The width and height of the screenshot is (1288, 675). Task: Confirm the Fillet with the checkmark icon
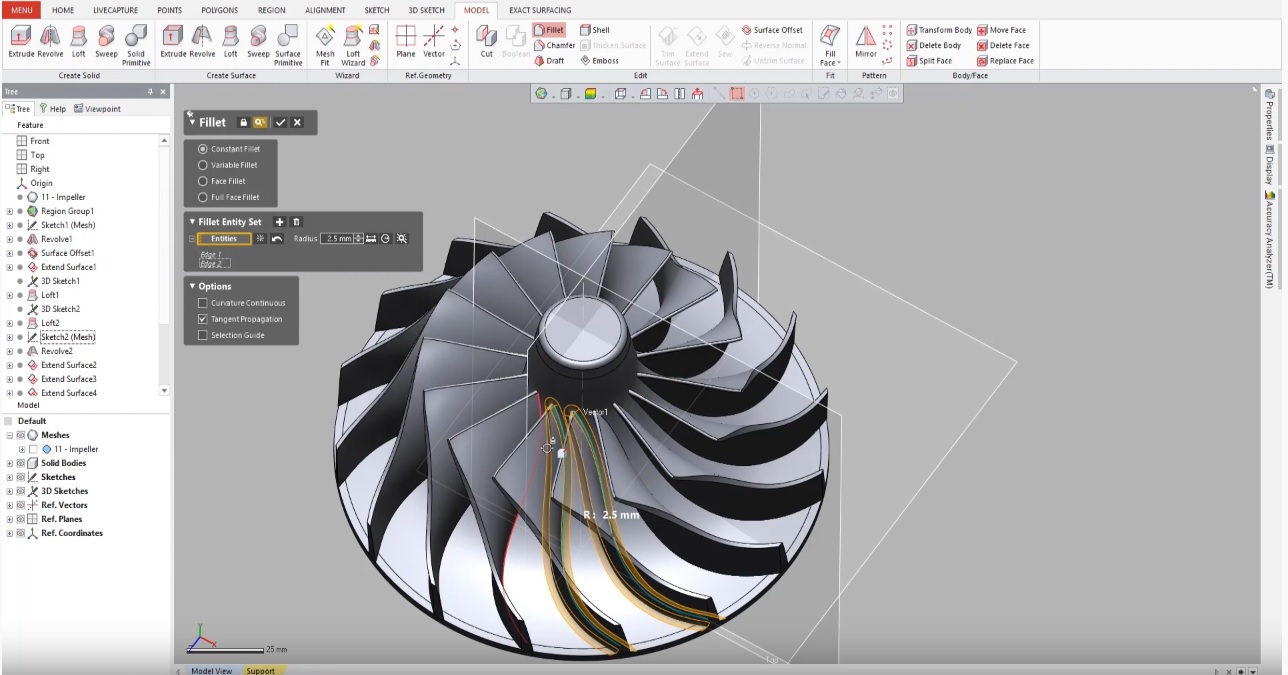point(280,122)
